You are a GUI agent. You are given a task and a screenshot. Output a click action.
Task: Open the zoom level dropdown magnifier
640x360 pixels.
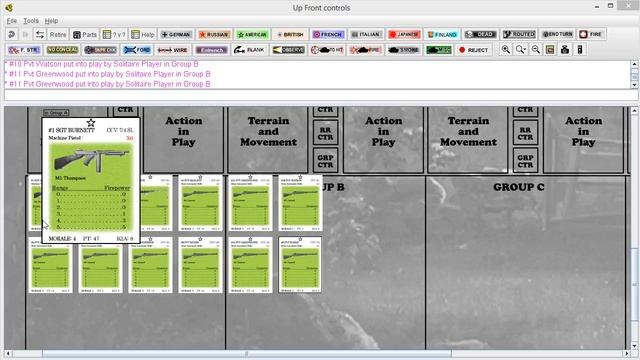click(x=520, y=50)
